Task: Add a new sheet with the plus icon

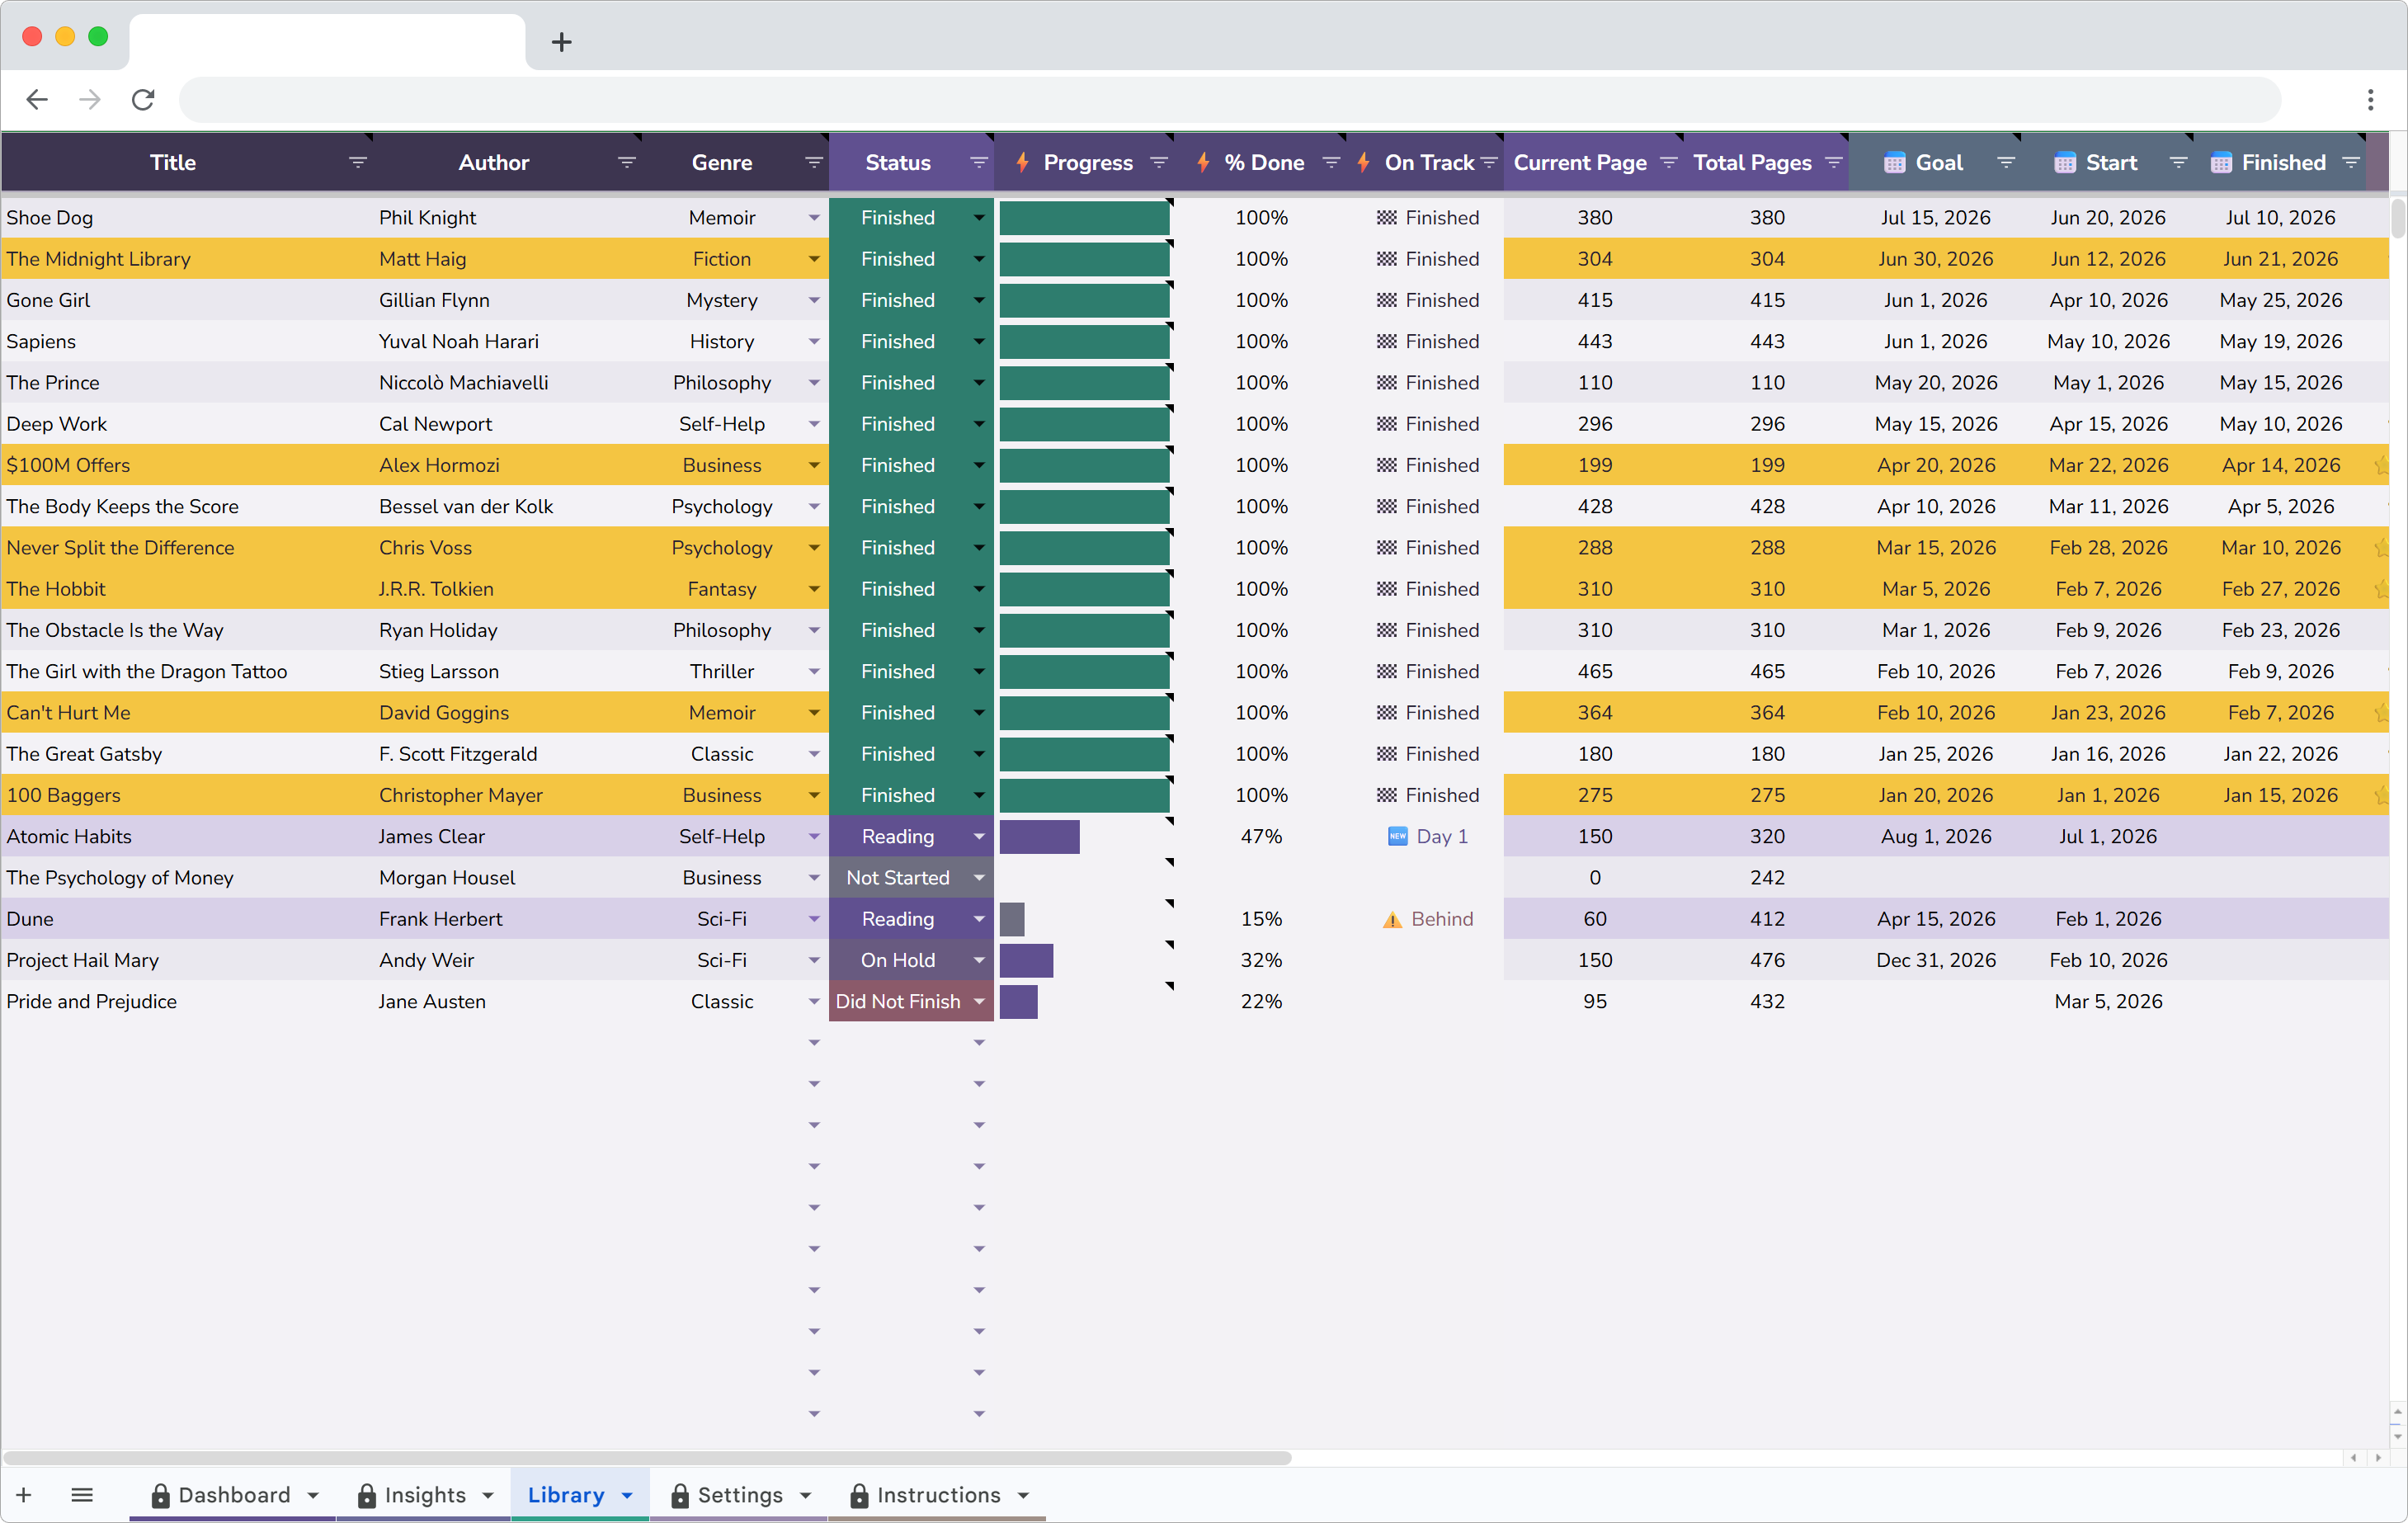Action: point(24,1494)
